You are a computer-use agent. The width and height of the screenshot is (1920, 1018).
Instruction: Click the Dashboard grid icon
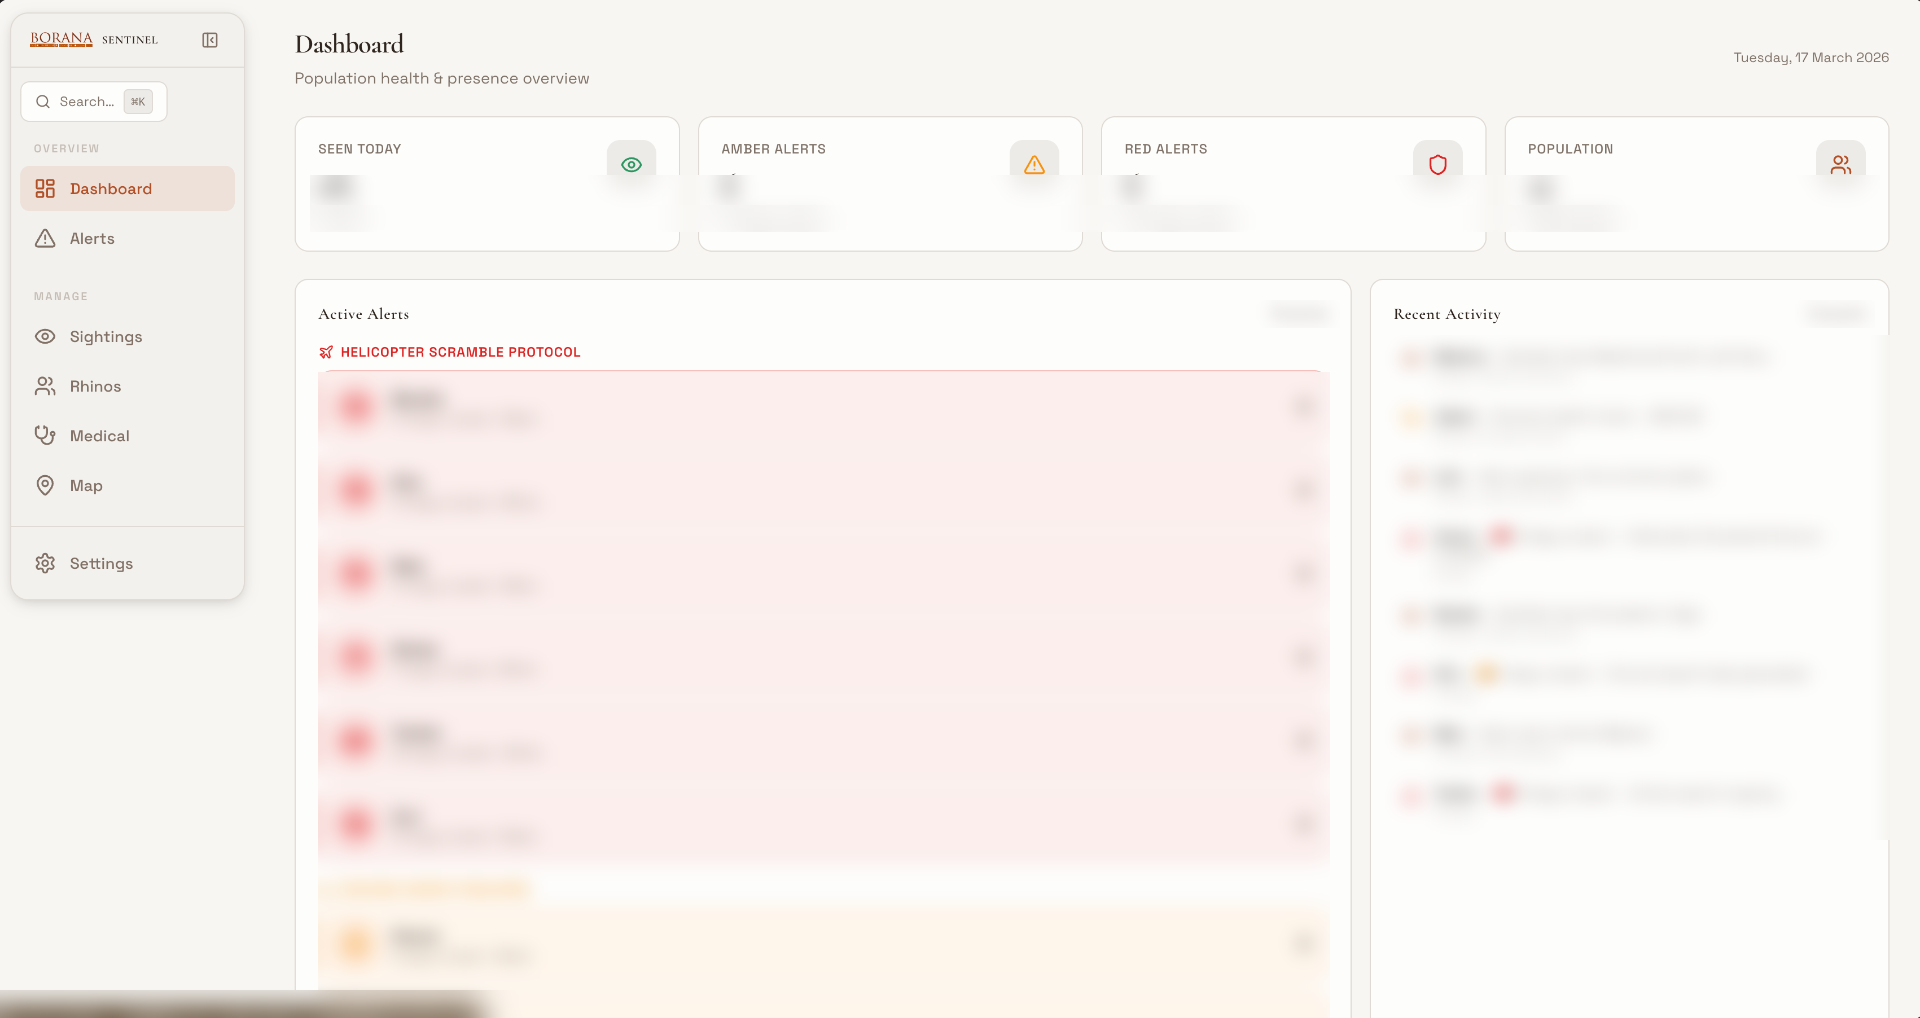point(45,188)
